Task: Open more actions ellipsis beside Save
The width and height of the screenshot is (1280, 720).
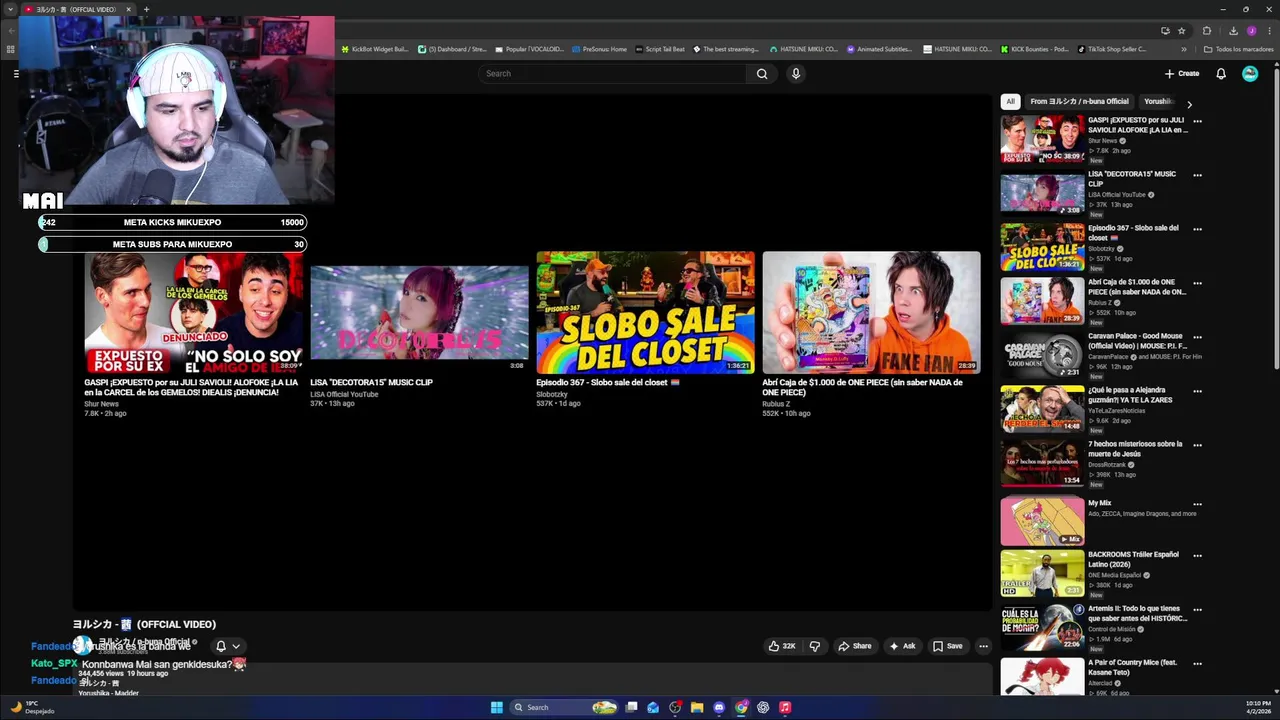Action: [x=983, y=646]
